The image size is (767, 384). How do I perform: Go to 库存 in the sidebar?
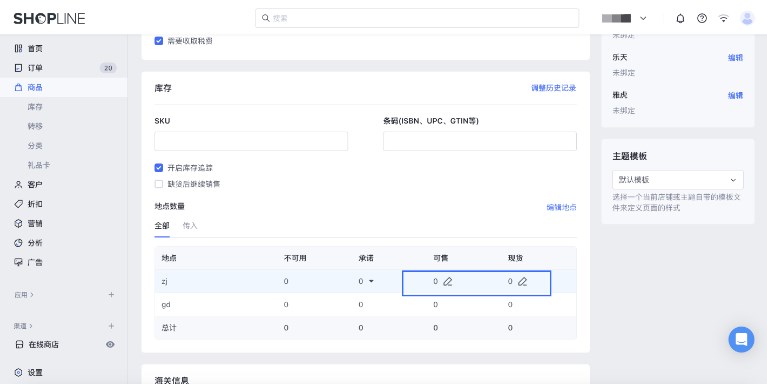pos(35,107)
